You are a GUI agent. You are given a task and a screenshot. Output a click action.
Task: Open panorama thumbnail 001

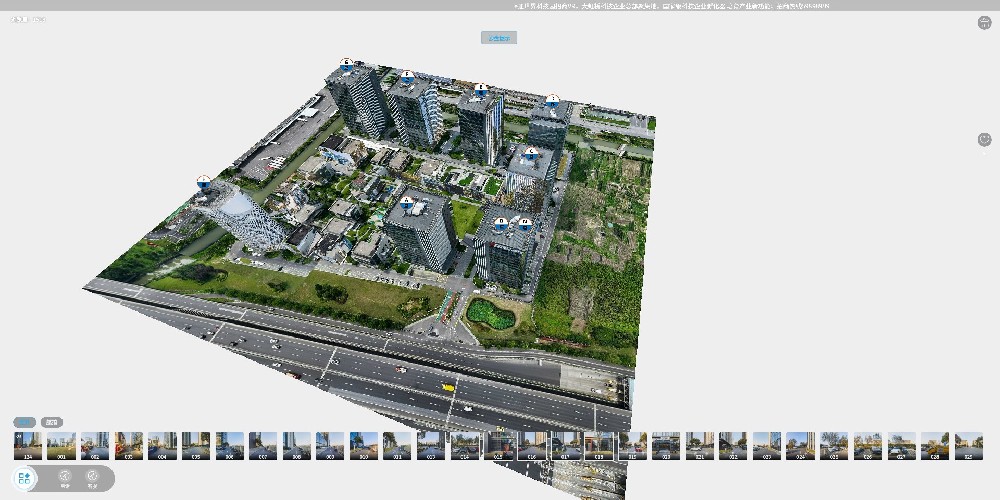[61, 446]
